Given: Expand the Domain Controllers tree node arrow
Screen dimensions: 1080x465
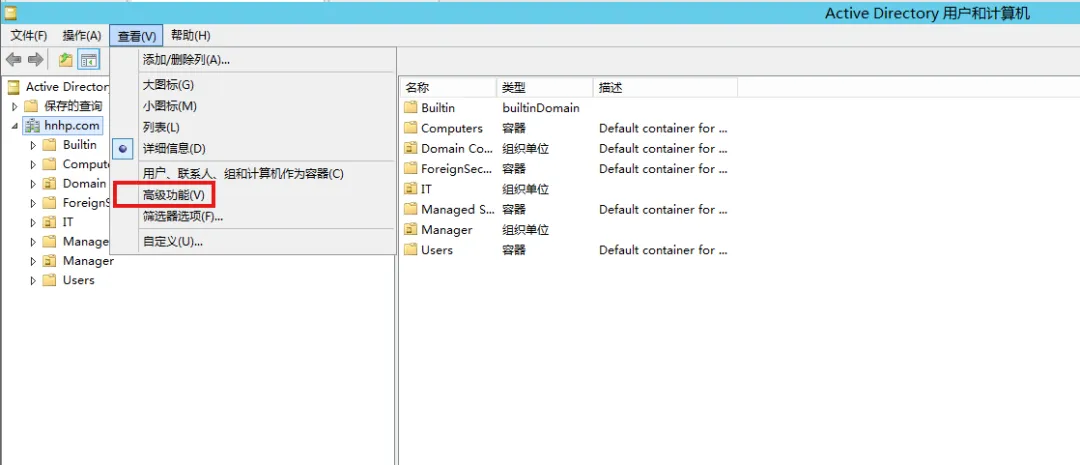Looking at the screenshot, I should [32, 184].
